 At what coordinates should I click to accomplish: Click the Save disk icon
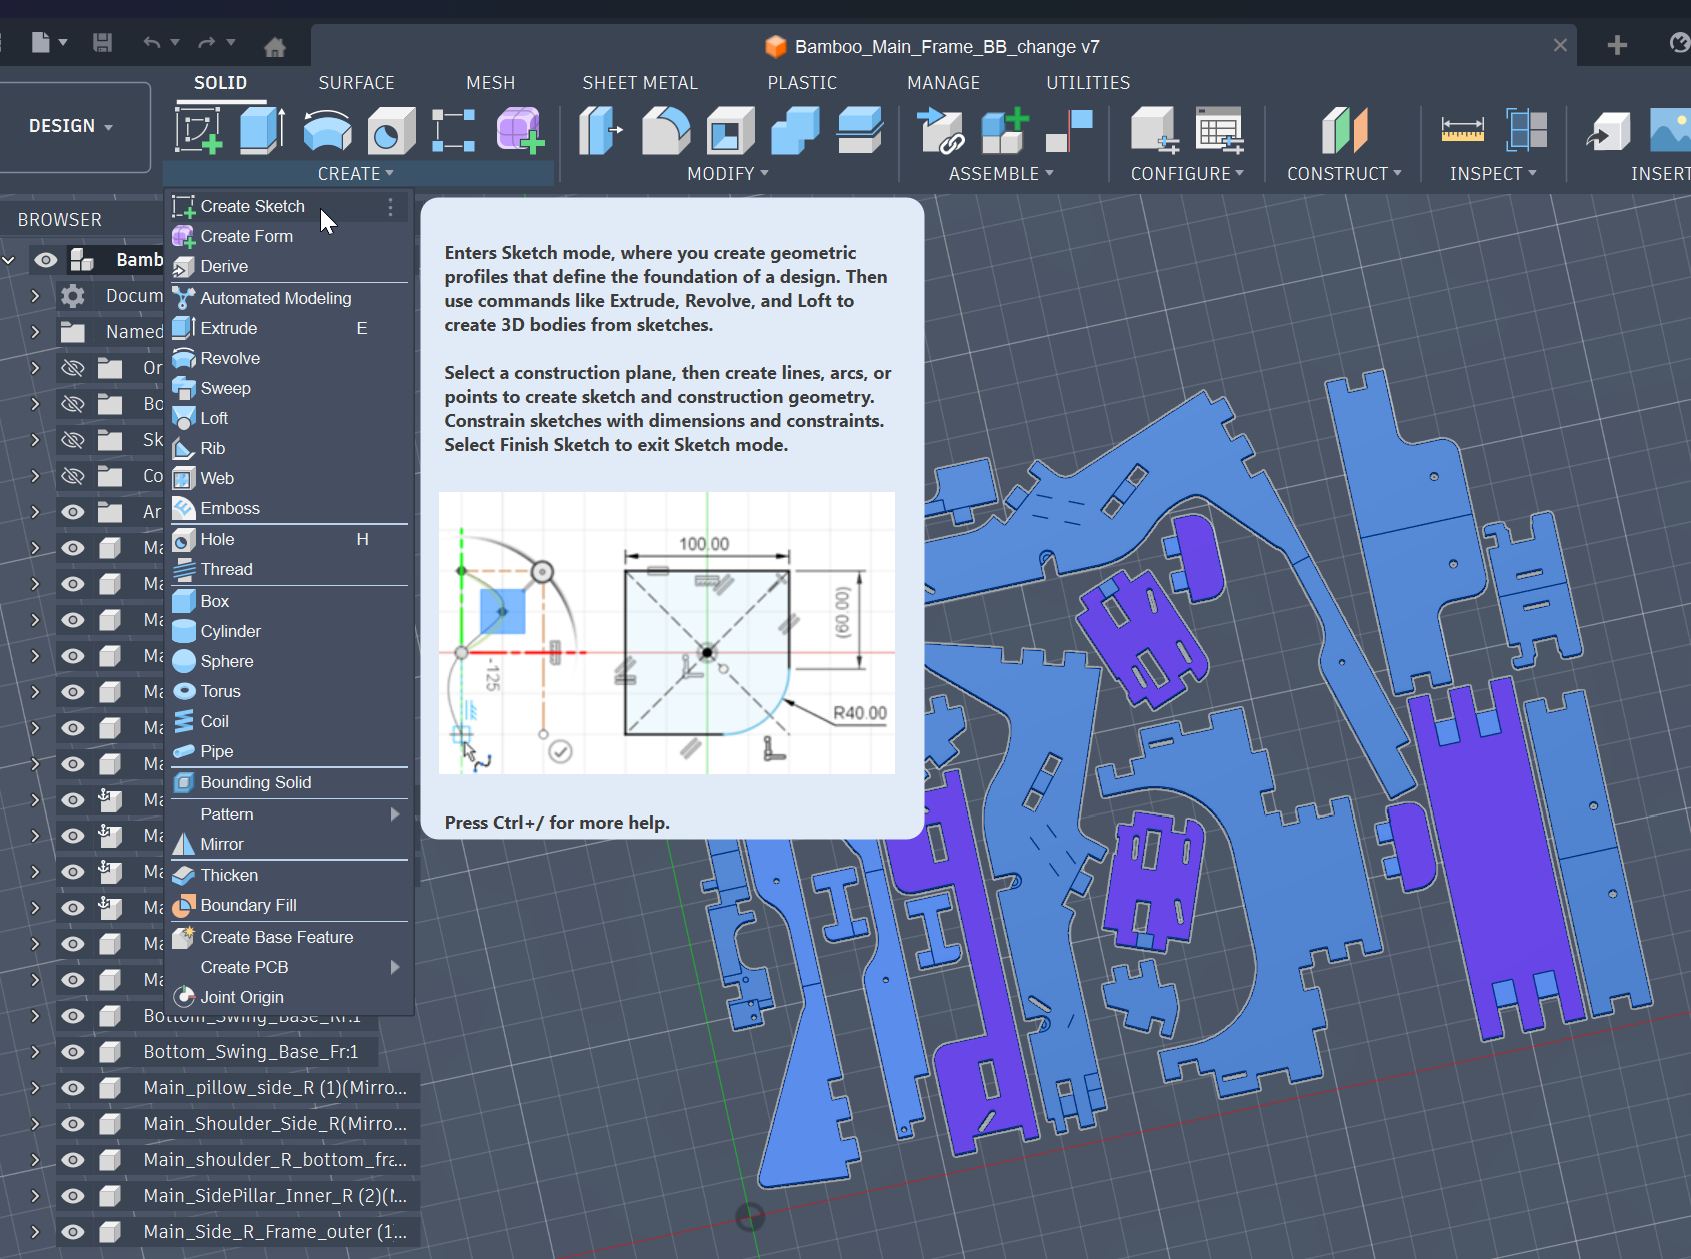102,43
